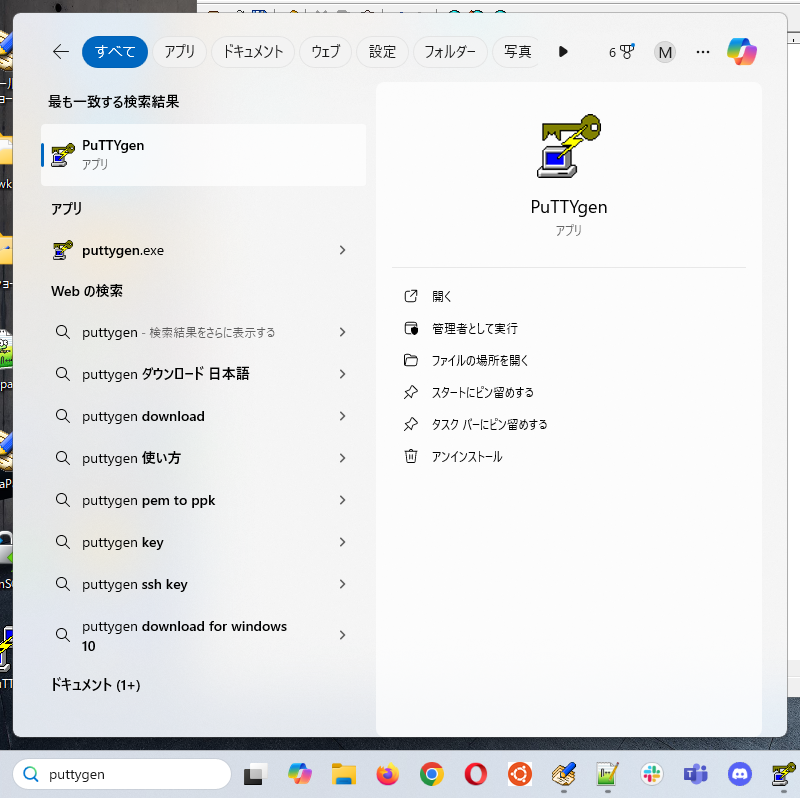Expand puttygen pem to ppk chevron
The height and width of the screenshot is (798, 800).
pos(342,500)
